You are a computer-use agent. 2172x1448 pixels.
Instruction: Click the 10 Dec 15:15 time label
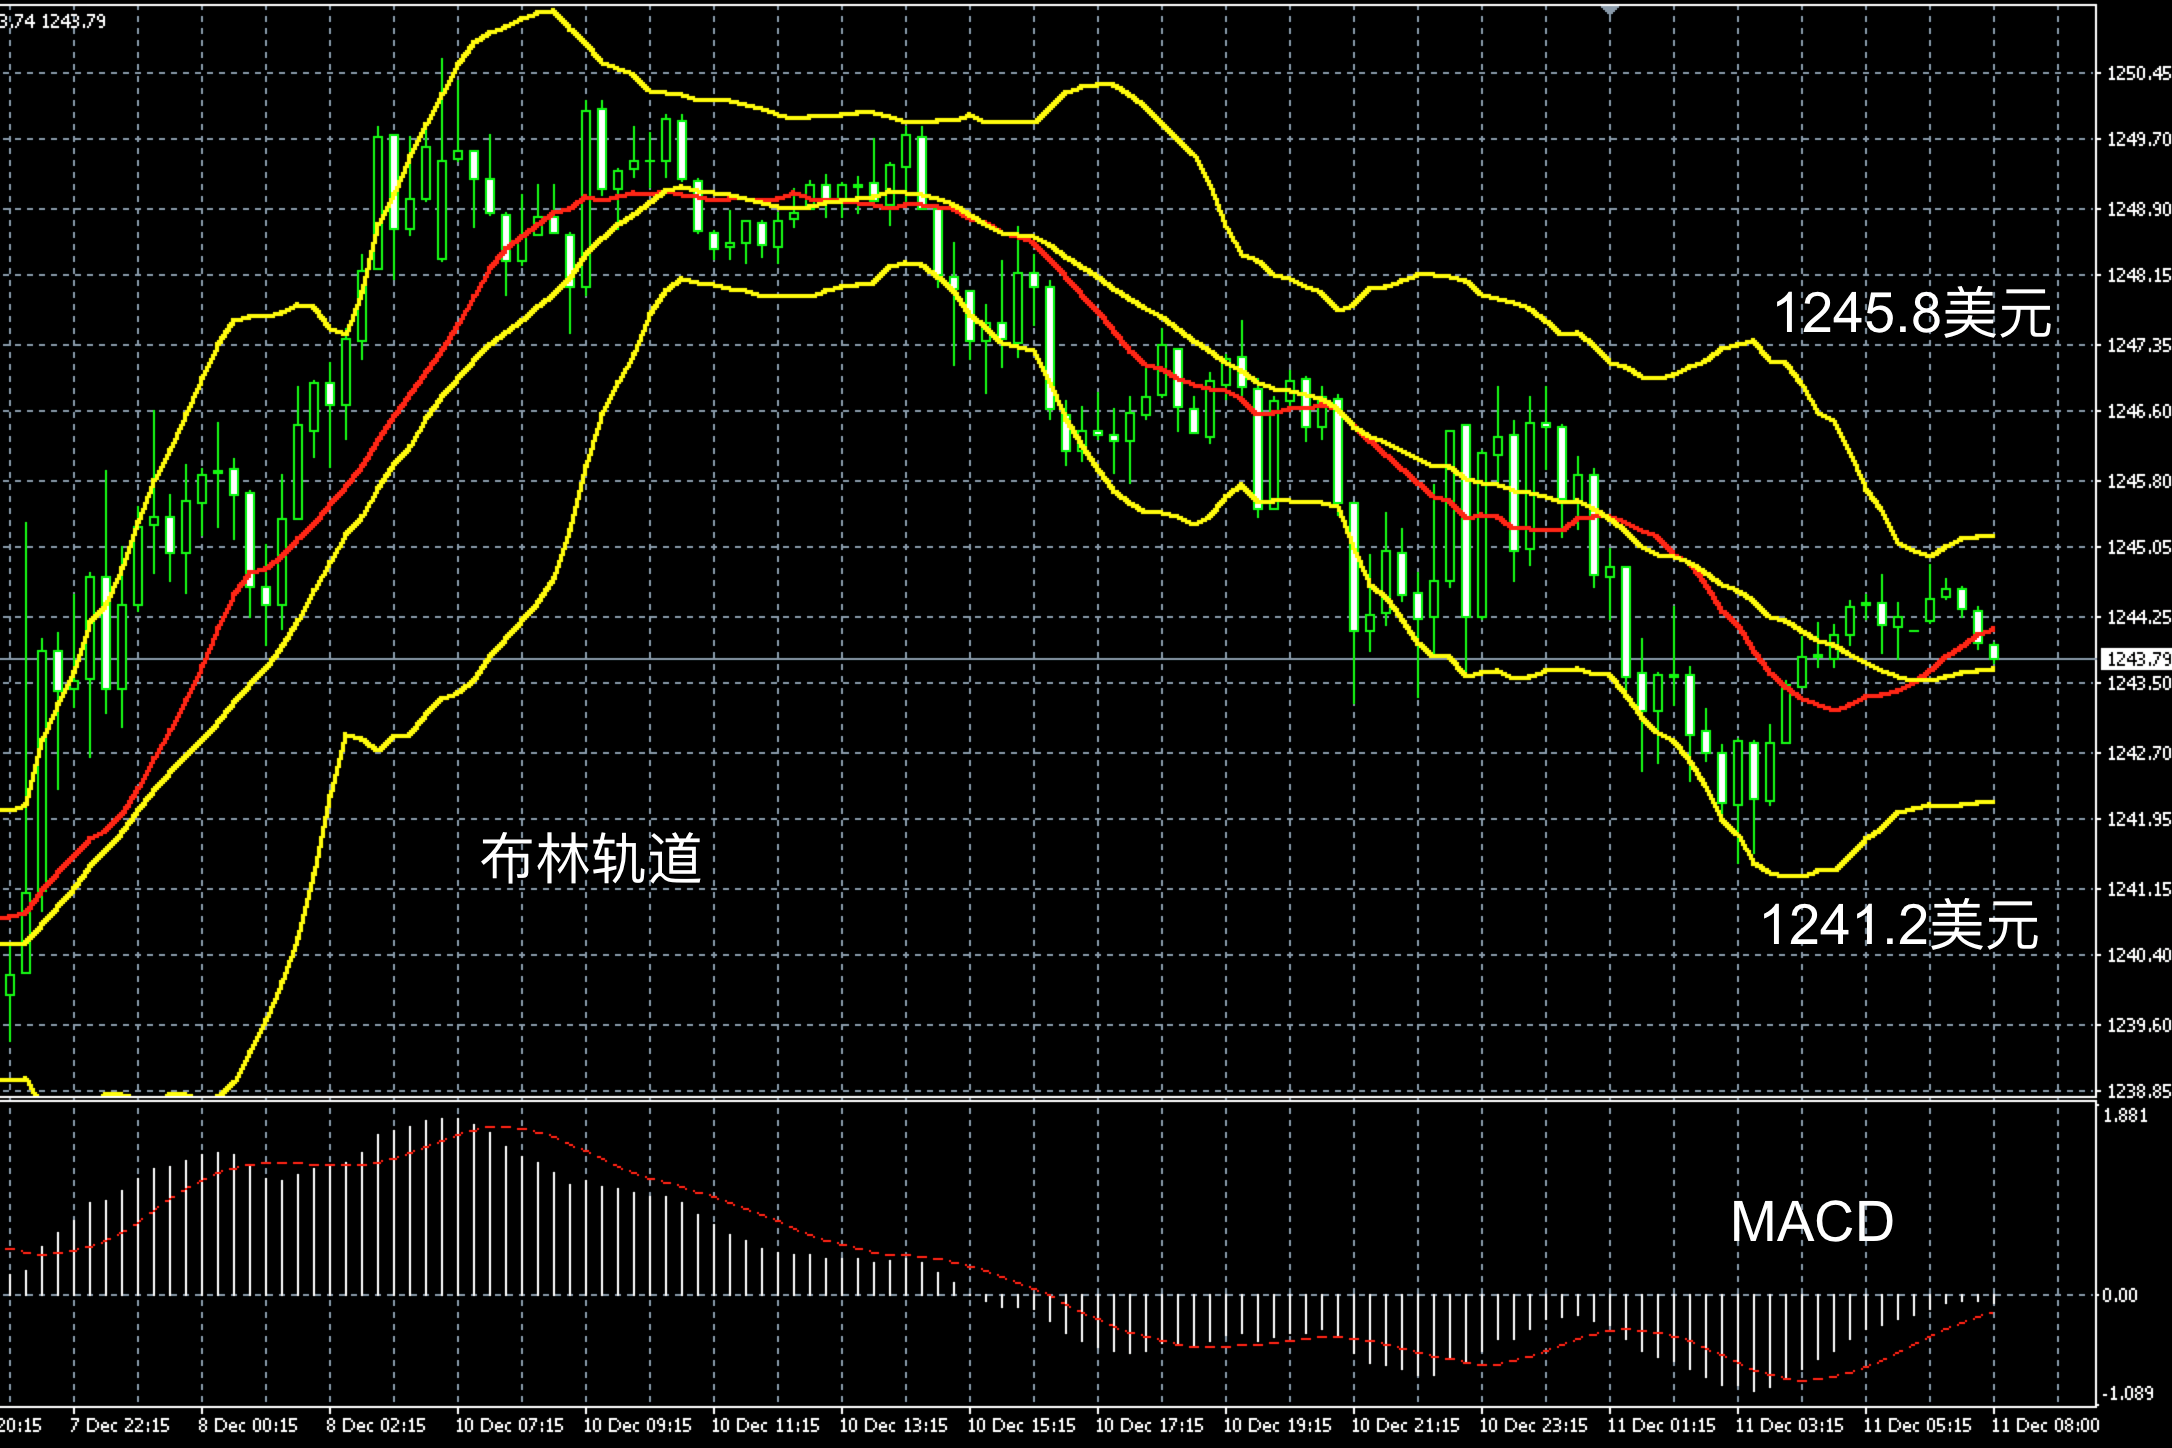(x=1021, y=1425)
